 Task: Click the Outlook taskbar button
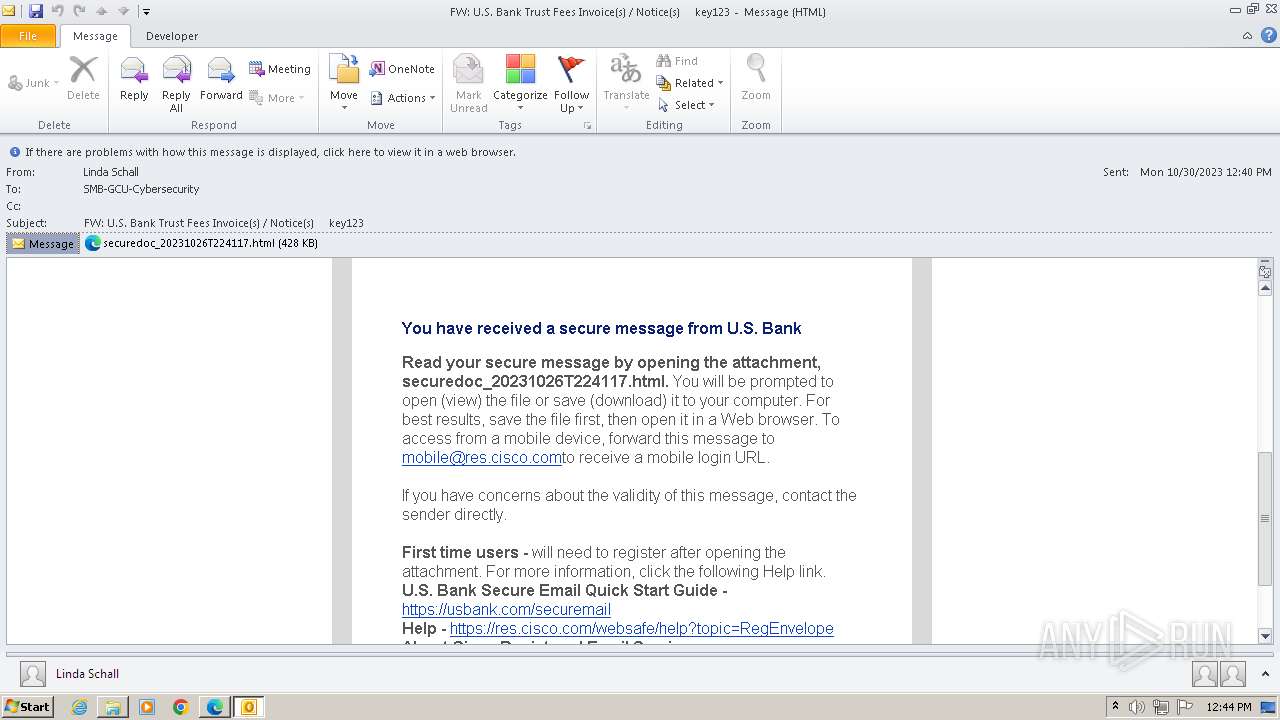pyautogui.click(x=248, y=707)
